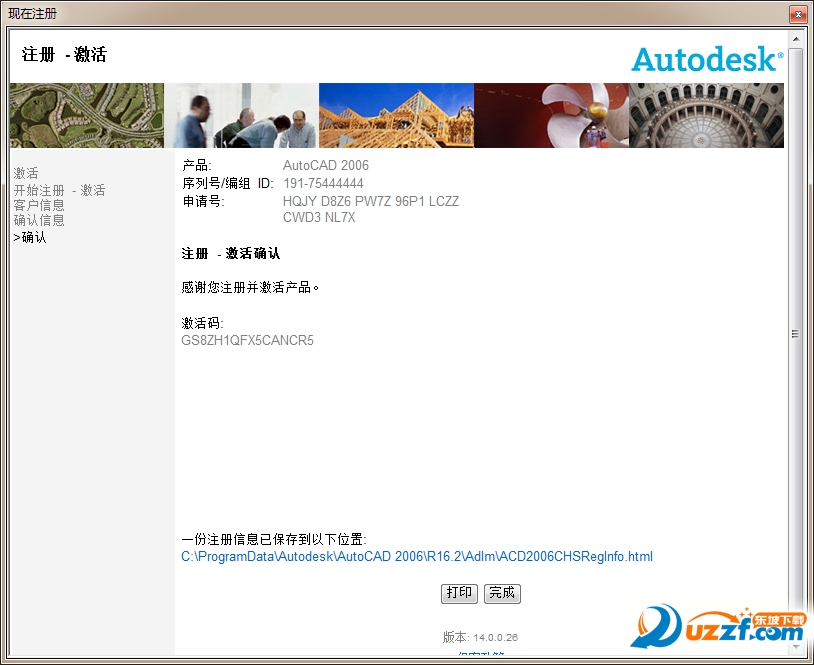Close the 现在注册 window

tap(797, 14)
